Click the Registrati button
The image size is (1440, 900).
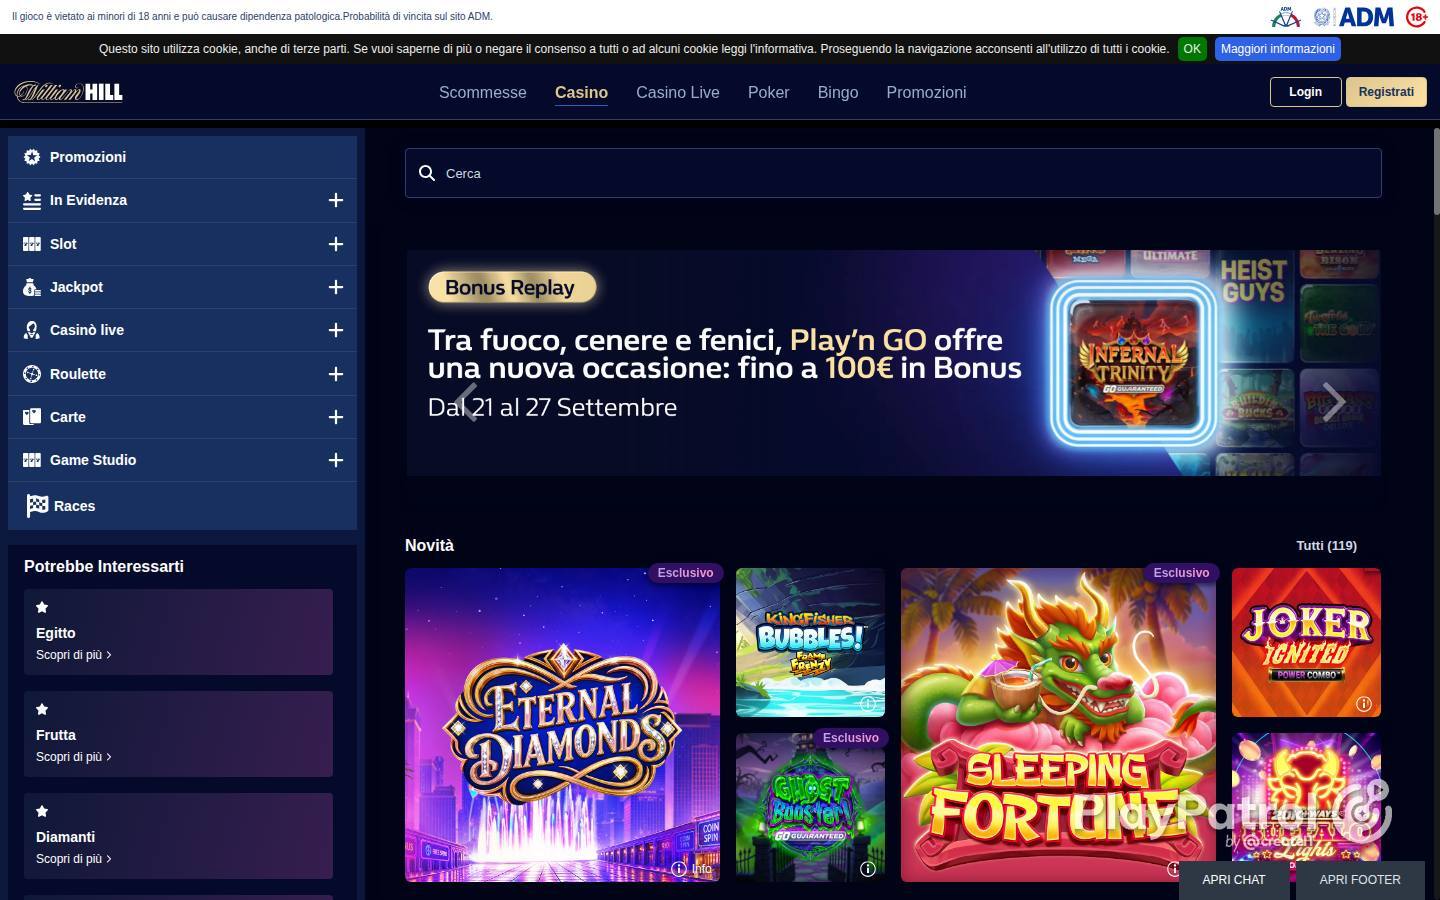(x=1386, y=92)
